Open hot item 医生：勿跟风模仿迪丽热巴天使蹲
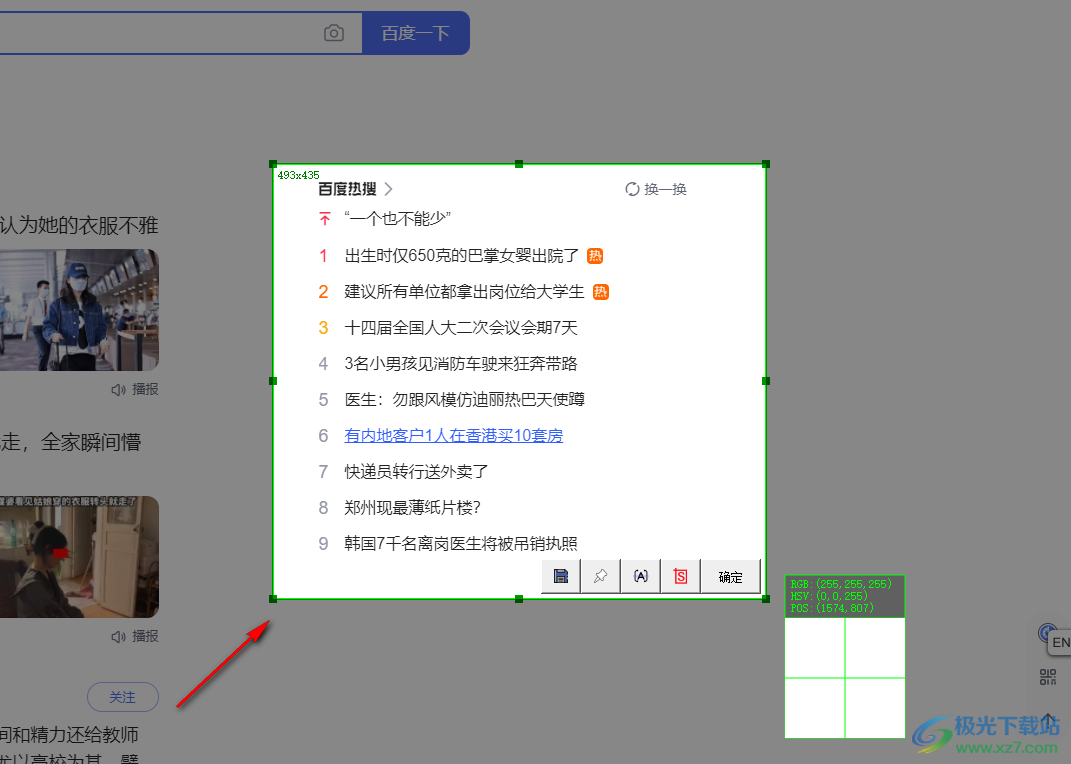1071x764 pixels. click(x=464, y=399)
